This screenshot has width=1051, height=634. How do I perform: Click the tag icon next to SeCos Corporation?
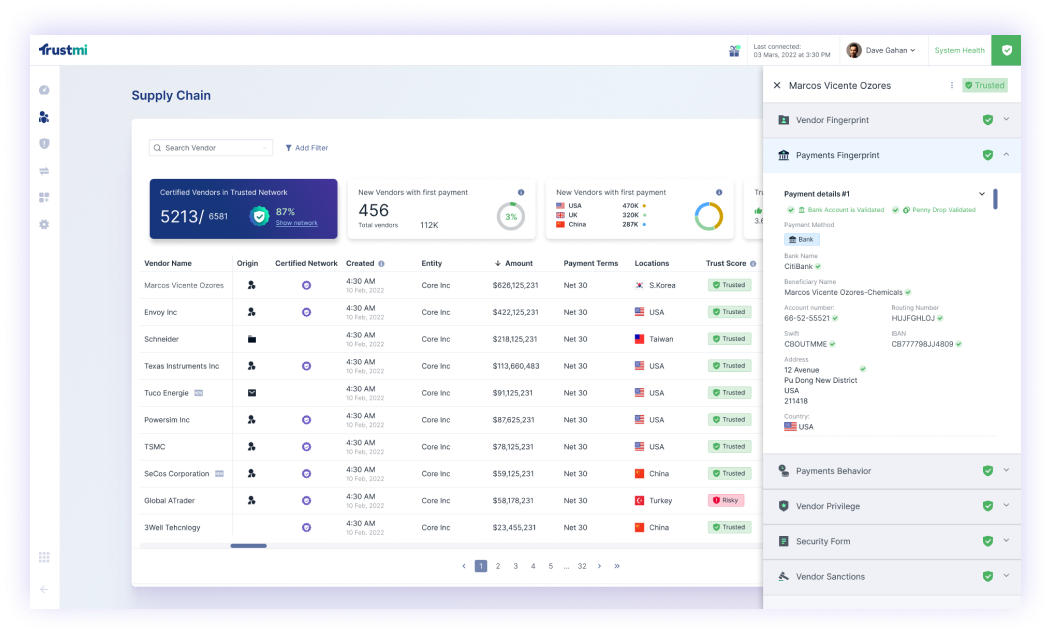click(219, 474)
